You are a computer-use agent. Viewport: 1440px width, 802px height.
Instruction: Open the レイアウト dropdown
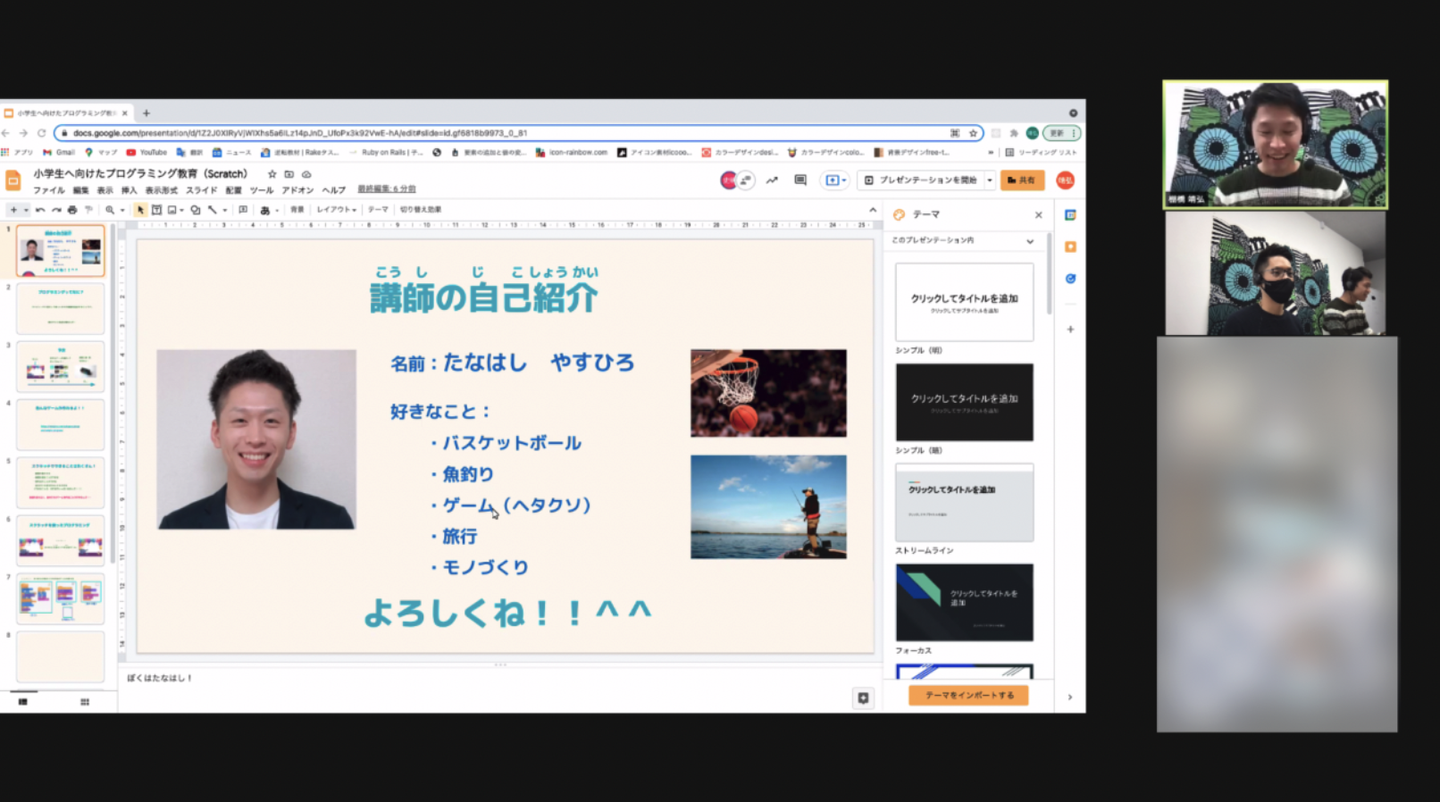[336, 210]
